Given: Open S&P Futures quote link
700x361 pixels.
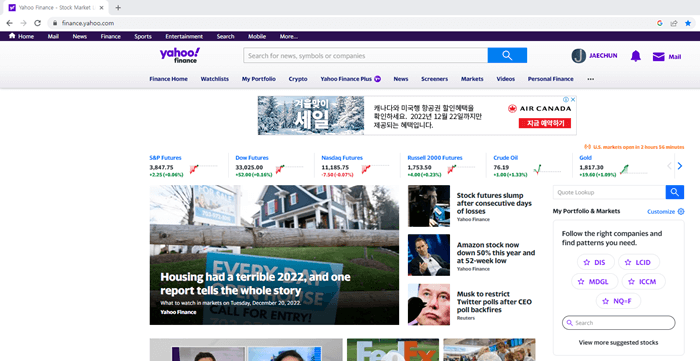Looking at the screenshot, I should (165, 158).
